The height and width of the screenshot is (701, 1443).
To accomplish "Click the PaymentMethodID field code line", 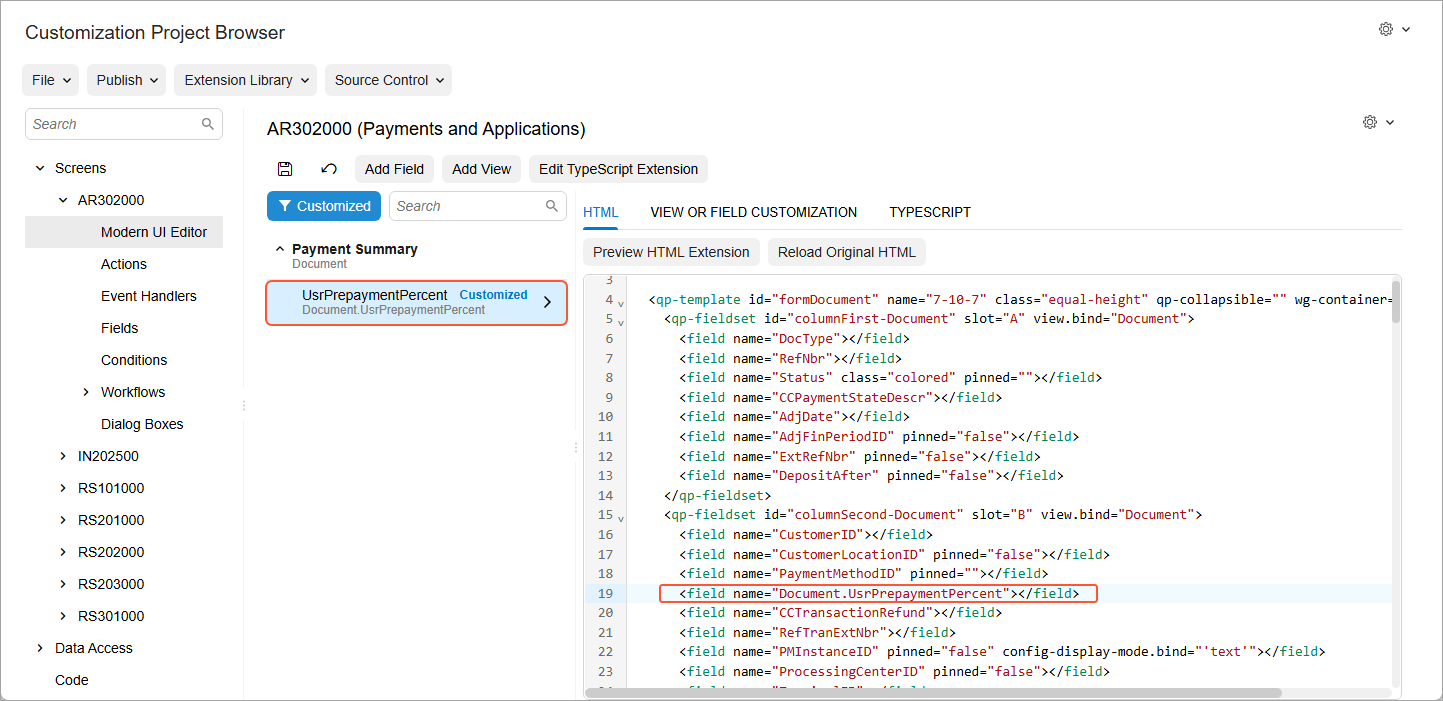I will (x=864, y=573).
